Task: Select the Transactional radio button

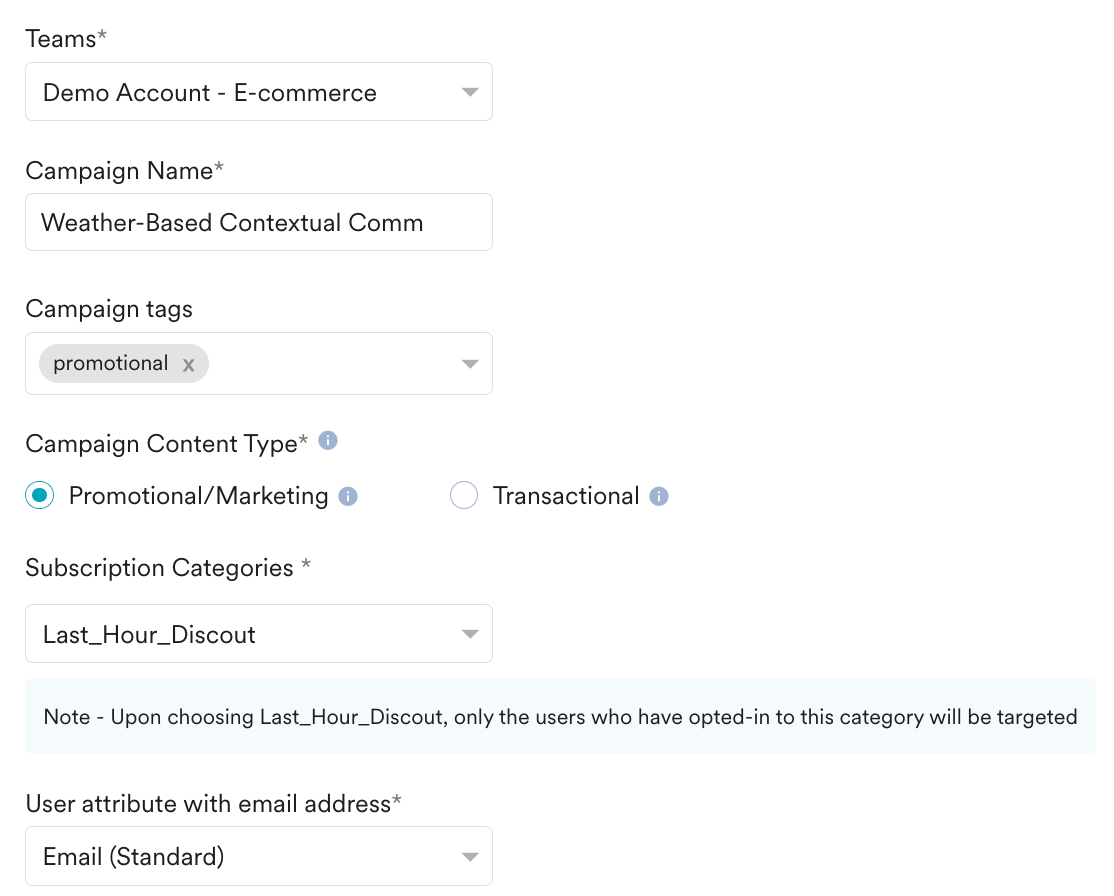Action: [x=464, y=495]
